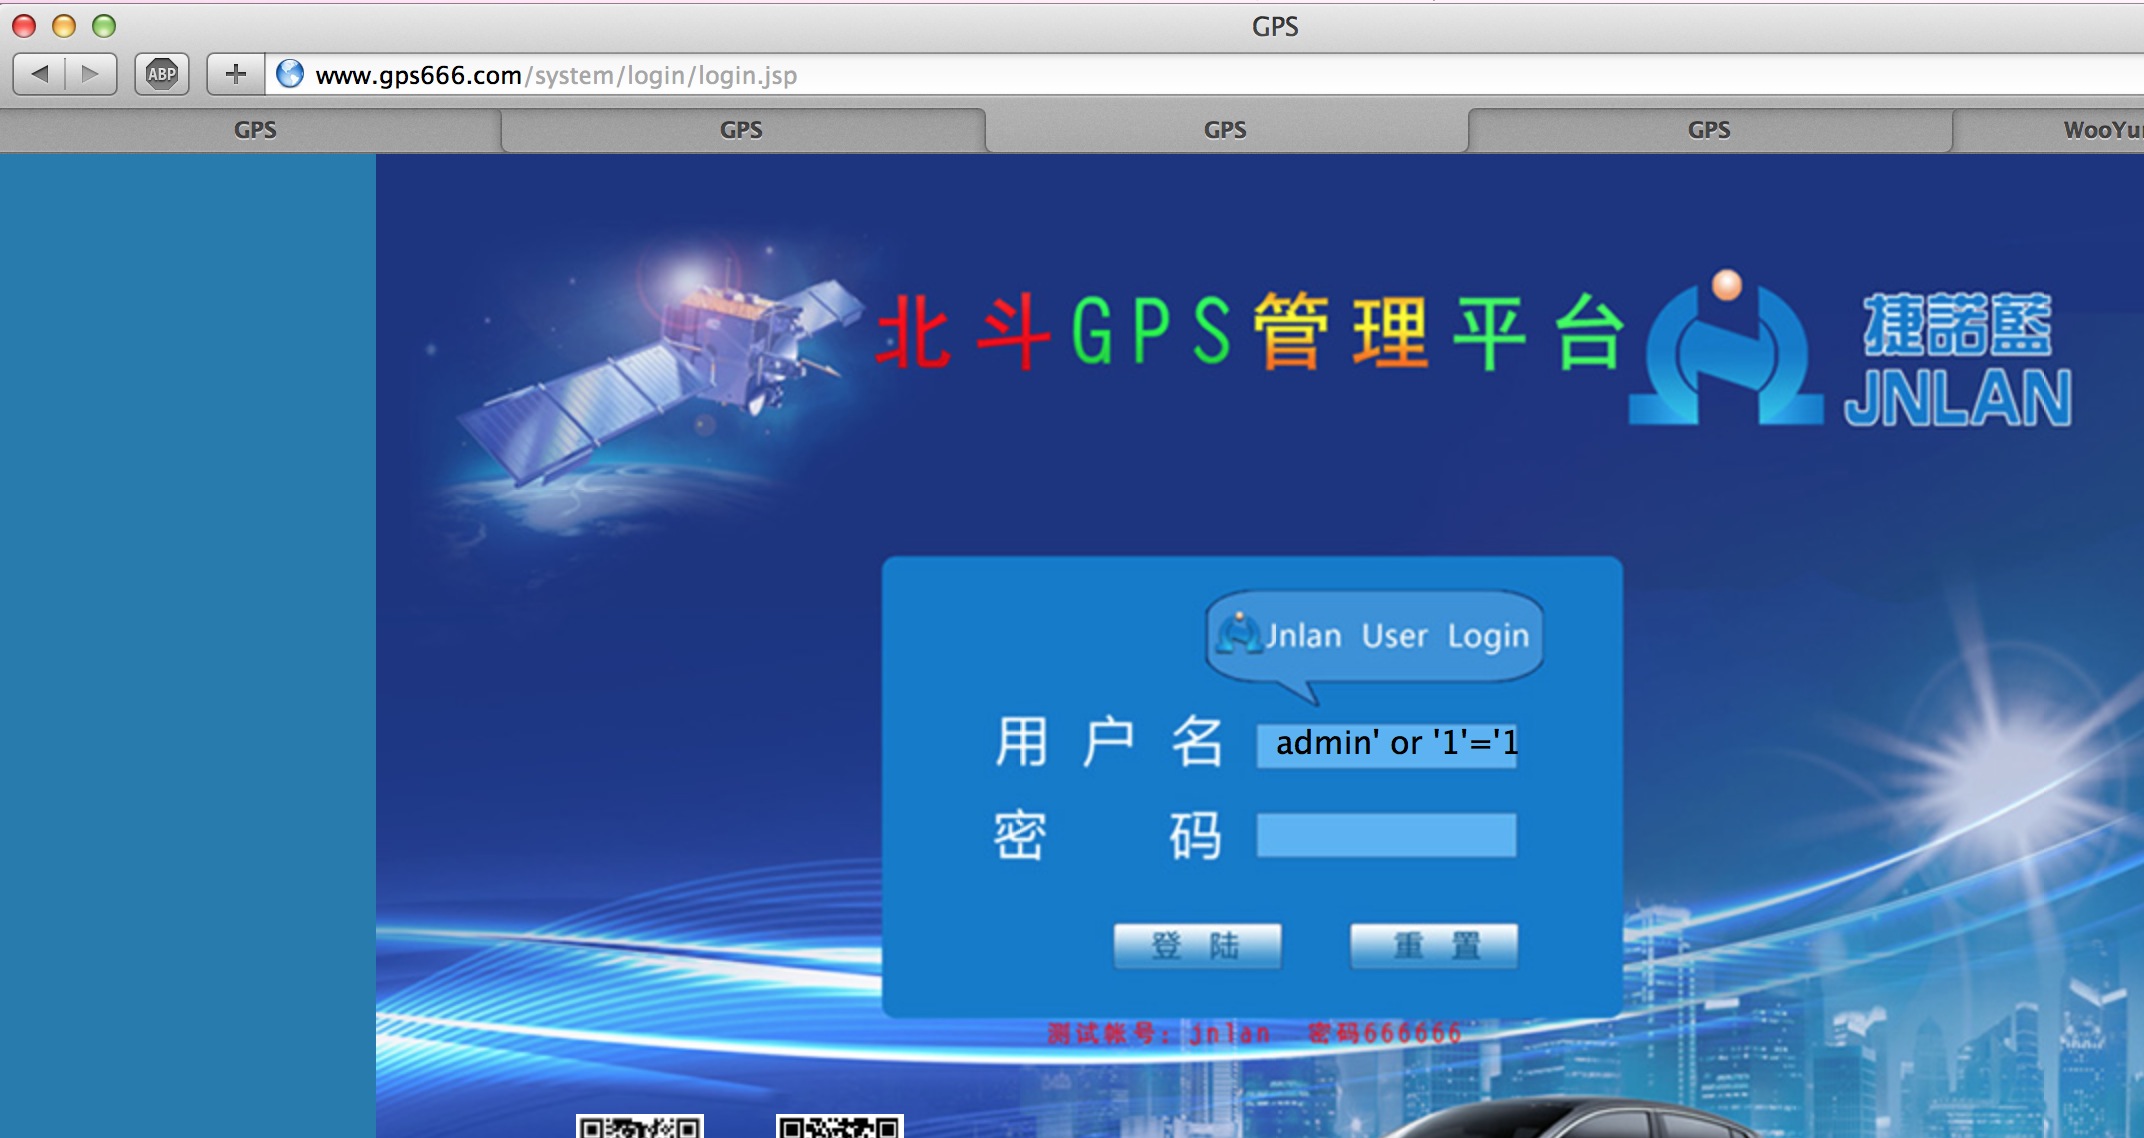Click the right QR code image
Screen dimensions: 2144x1138
pyautogui.click(x=840, y=1126)
